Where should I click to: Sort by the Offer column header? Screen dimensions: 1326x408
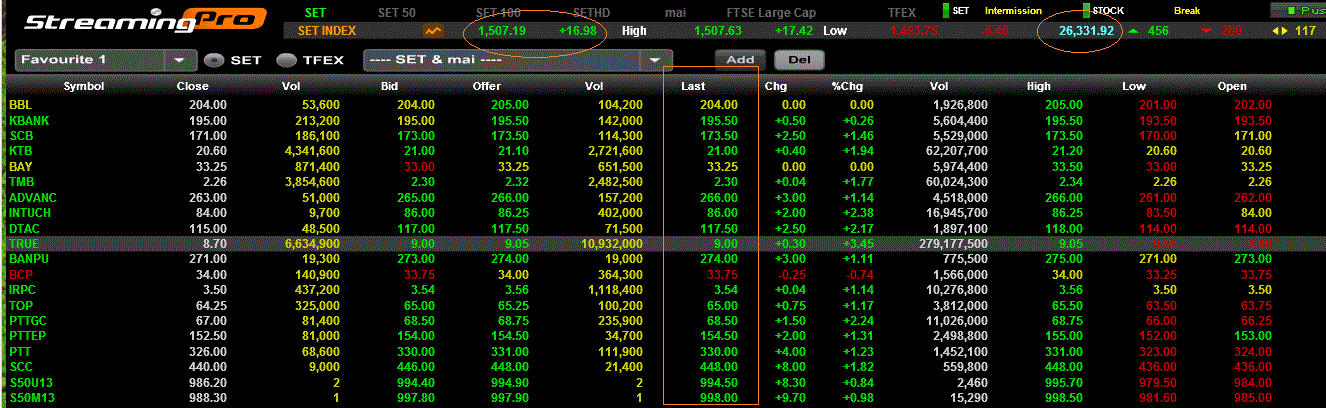click(487, 86)
